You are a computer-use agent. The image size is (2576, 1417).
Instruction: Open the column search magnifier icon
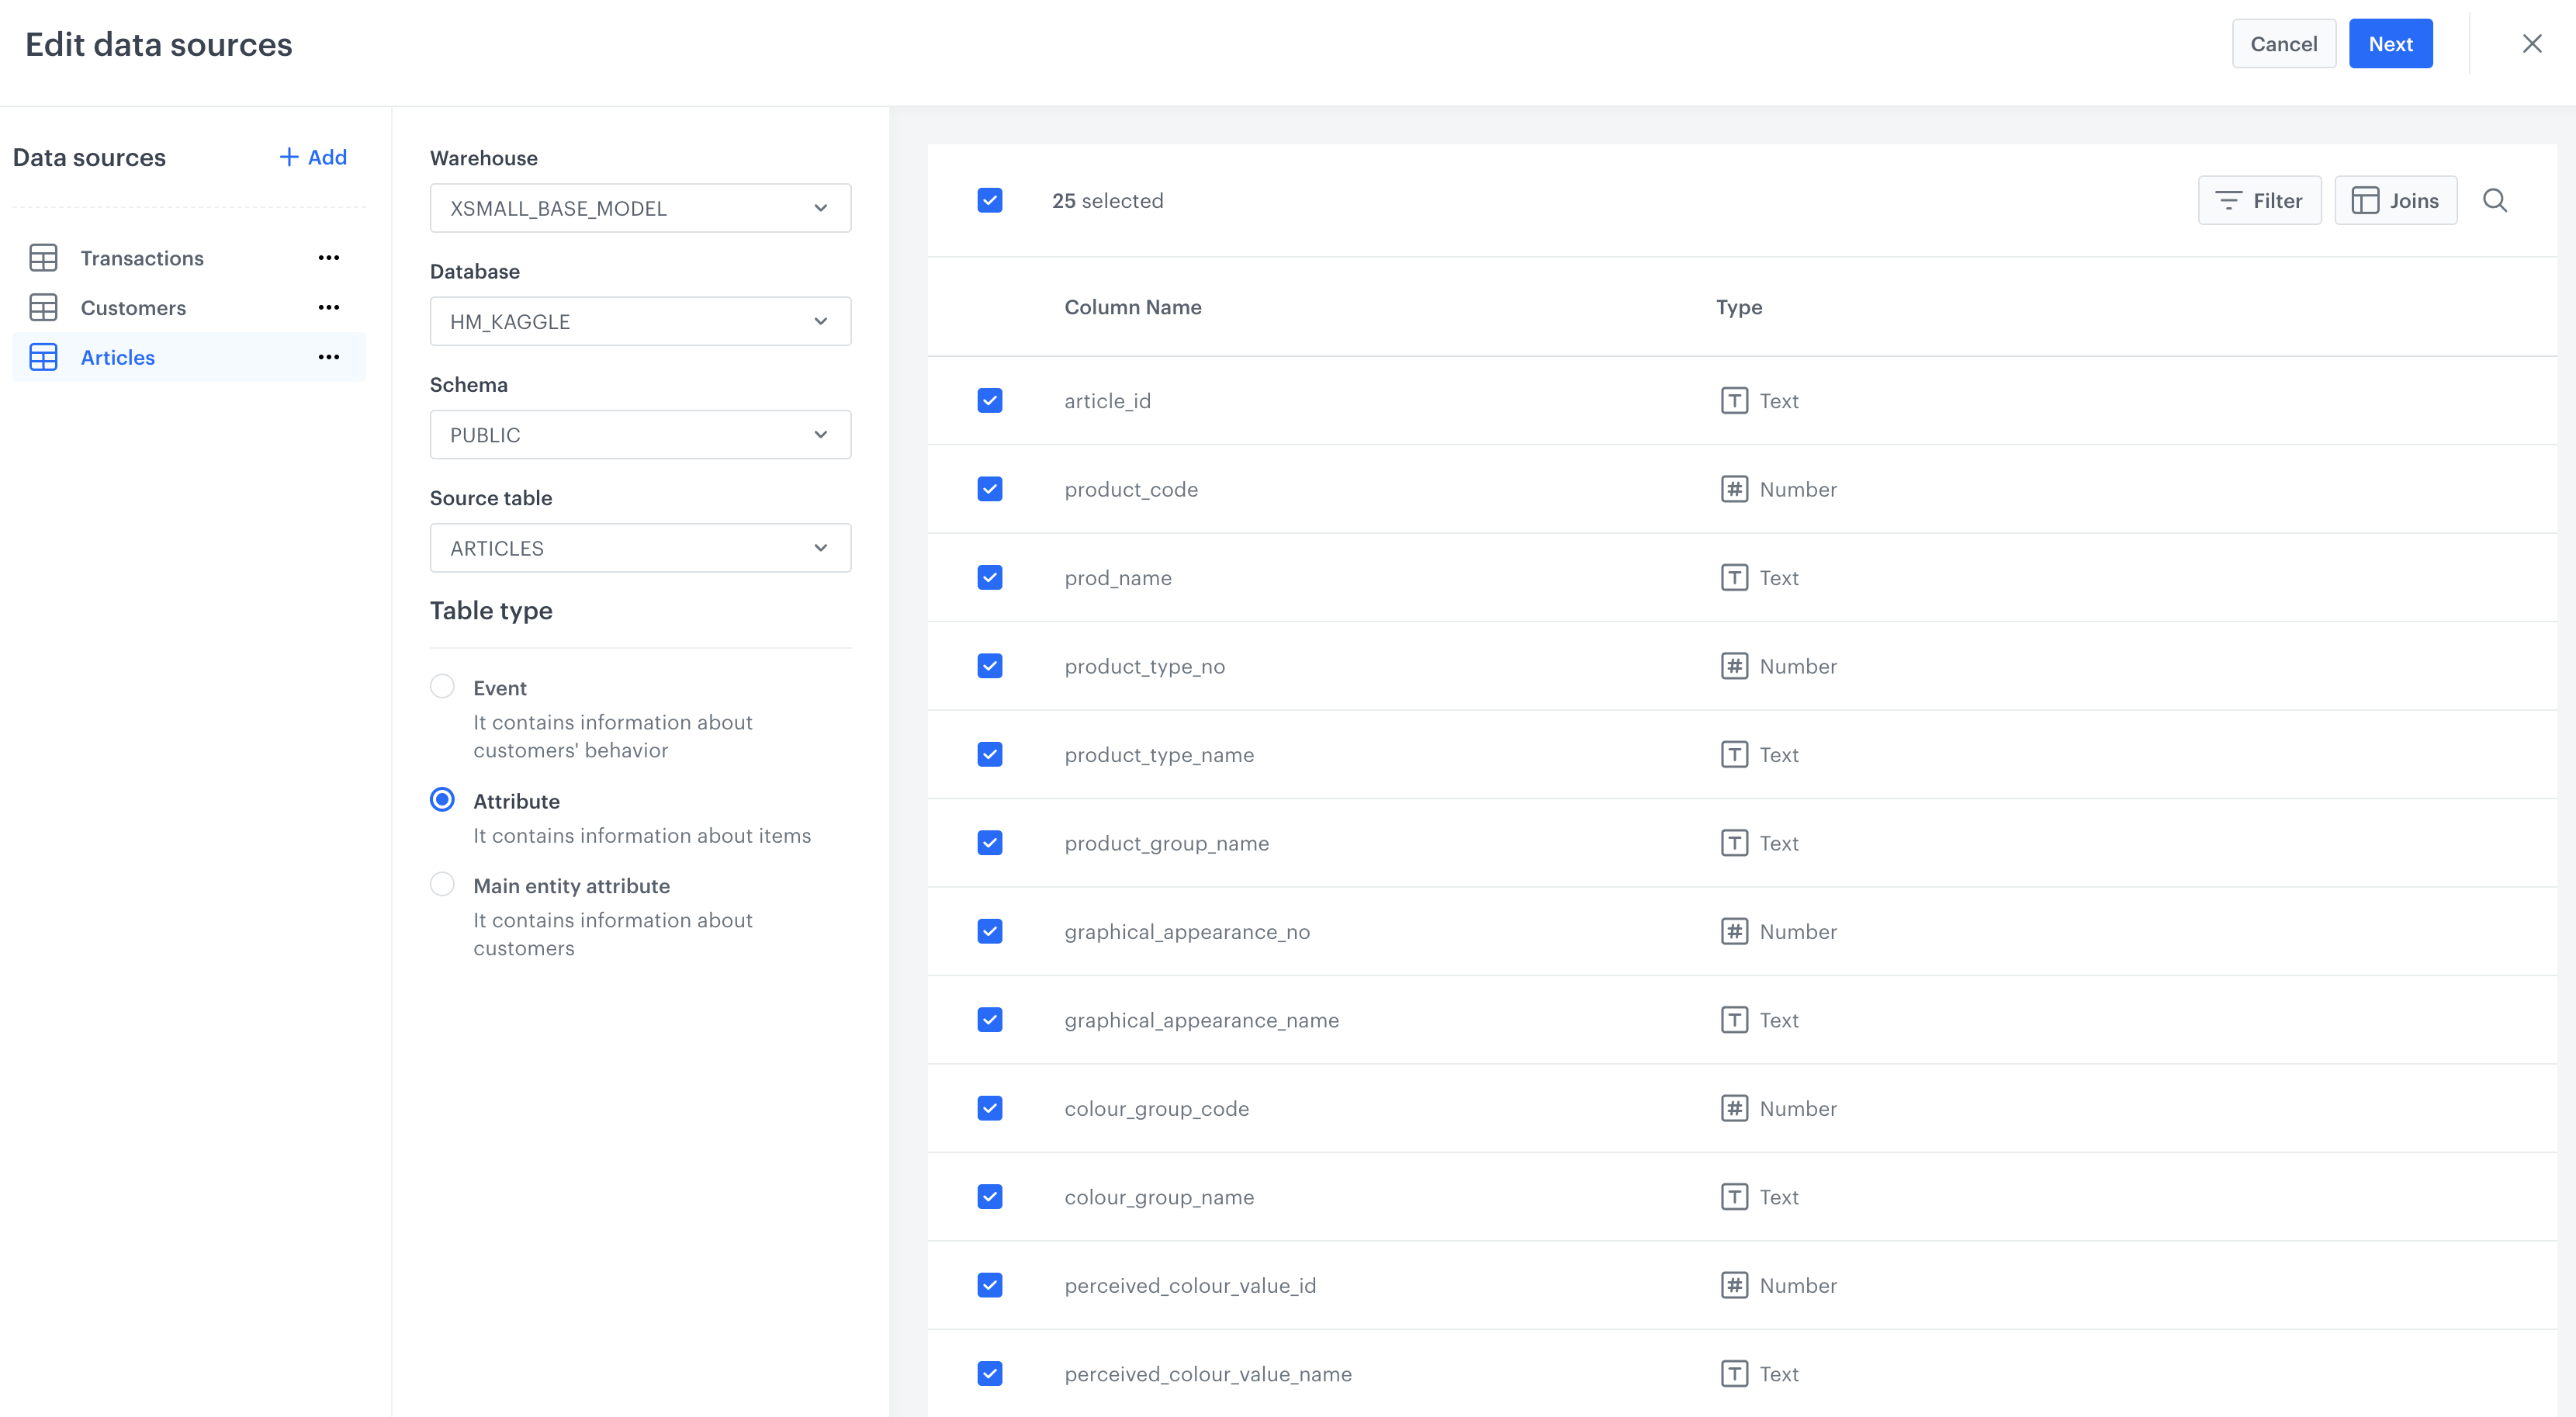2495,201
